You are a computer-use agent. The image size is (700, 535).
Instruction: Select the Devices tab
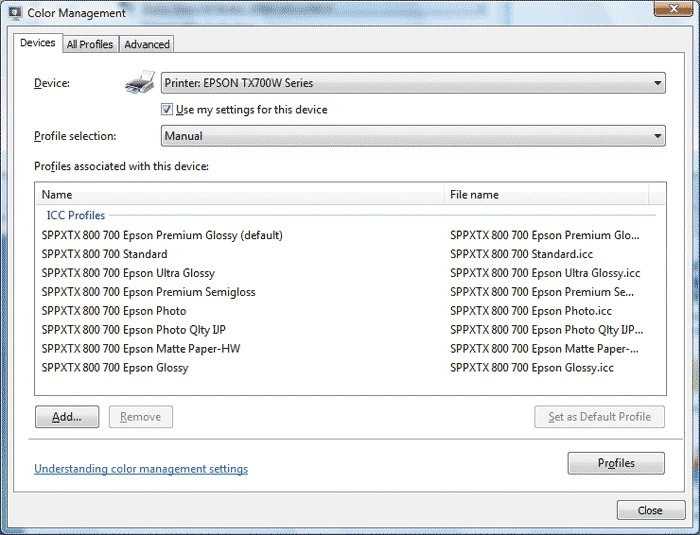tap(38, 43)
